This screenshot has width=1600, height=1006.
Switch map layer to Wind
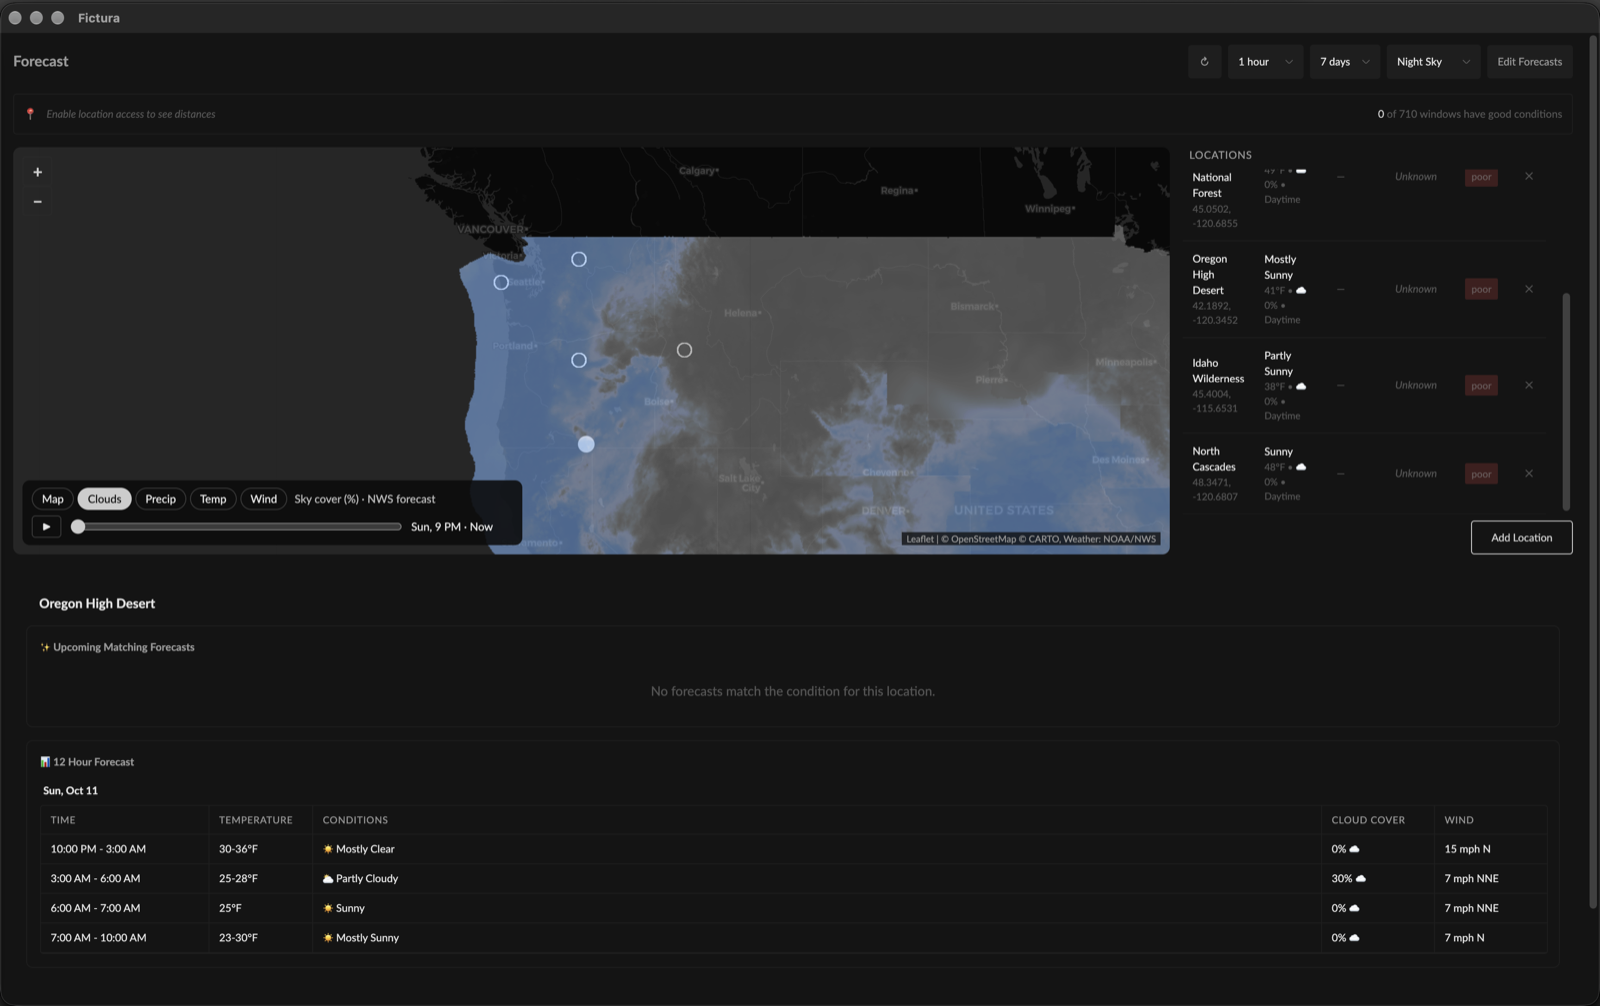coord(264,499)
